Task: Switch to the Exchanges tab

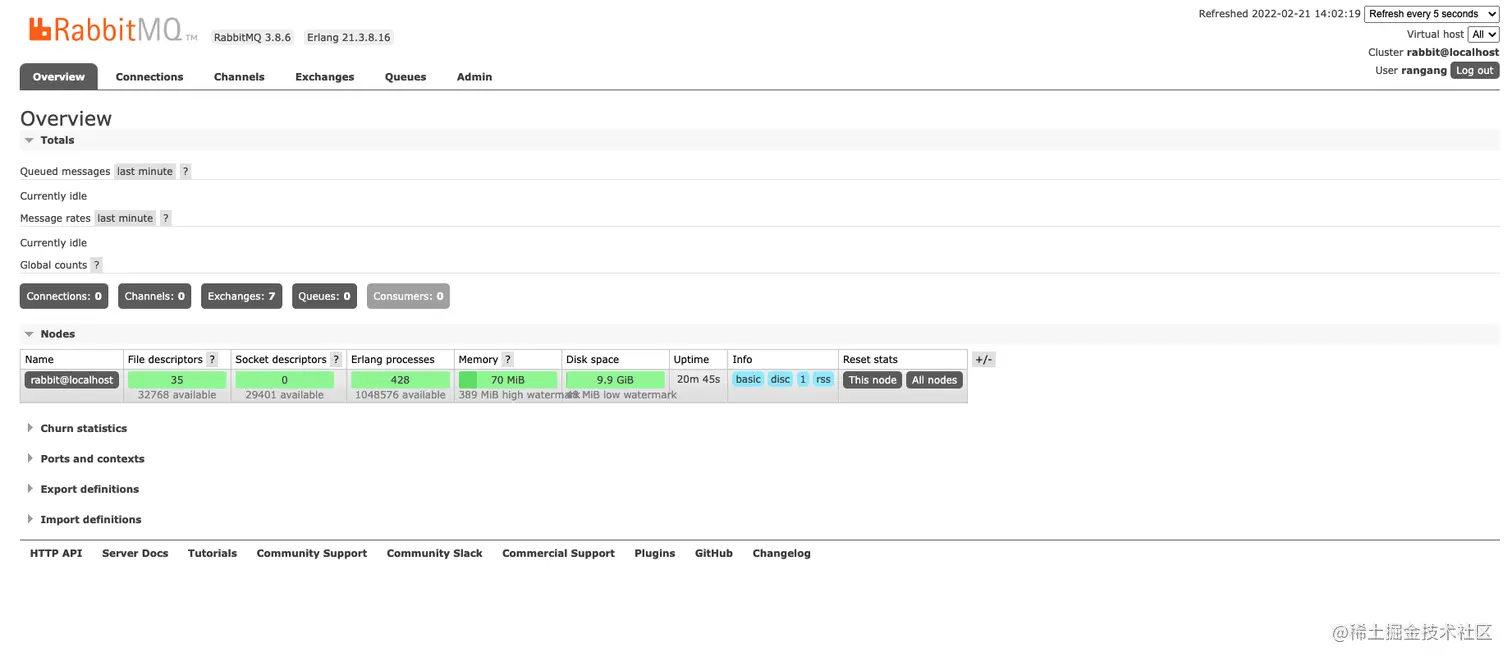Action: pos(325,77)
